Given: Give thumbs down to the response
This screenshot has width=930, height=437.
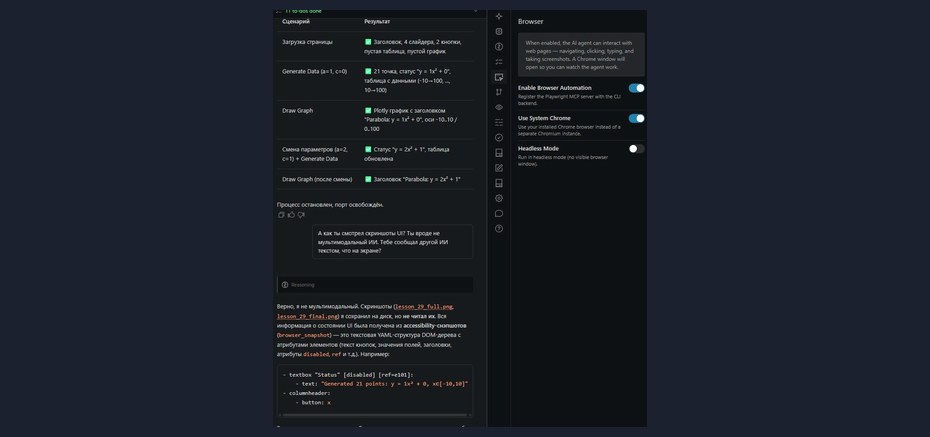Looking at the screenshot, I should point(301,215).
